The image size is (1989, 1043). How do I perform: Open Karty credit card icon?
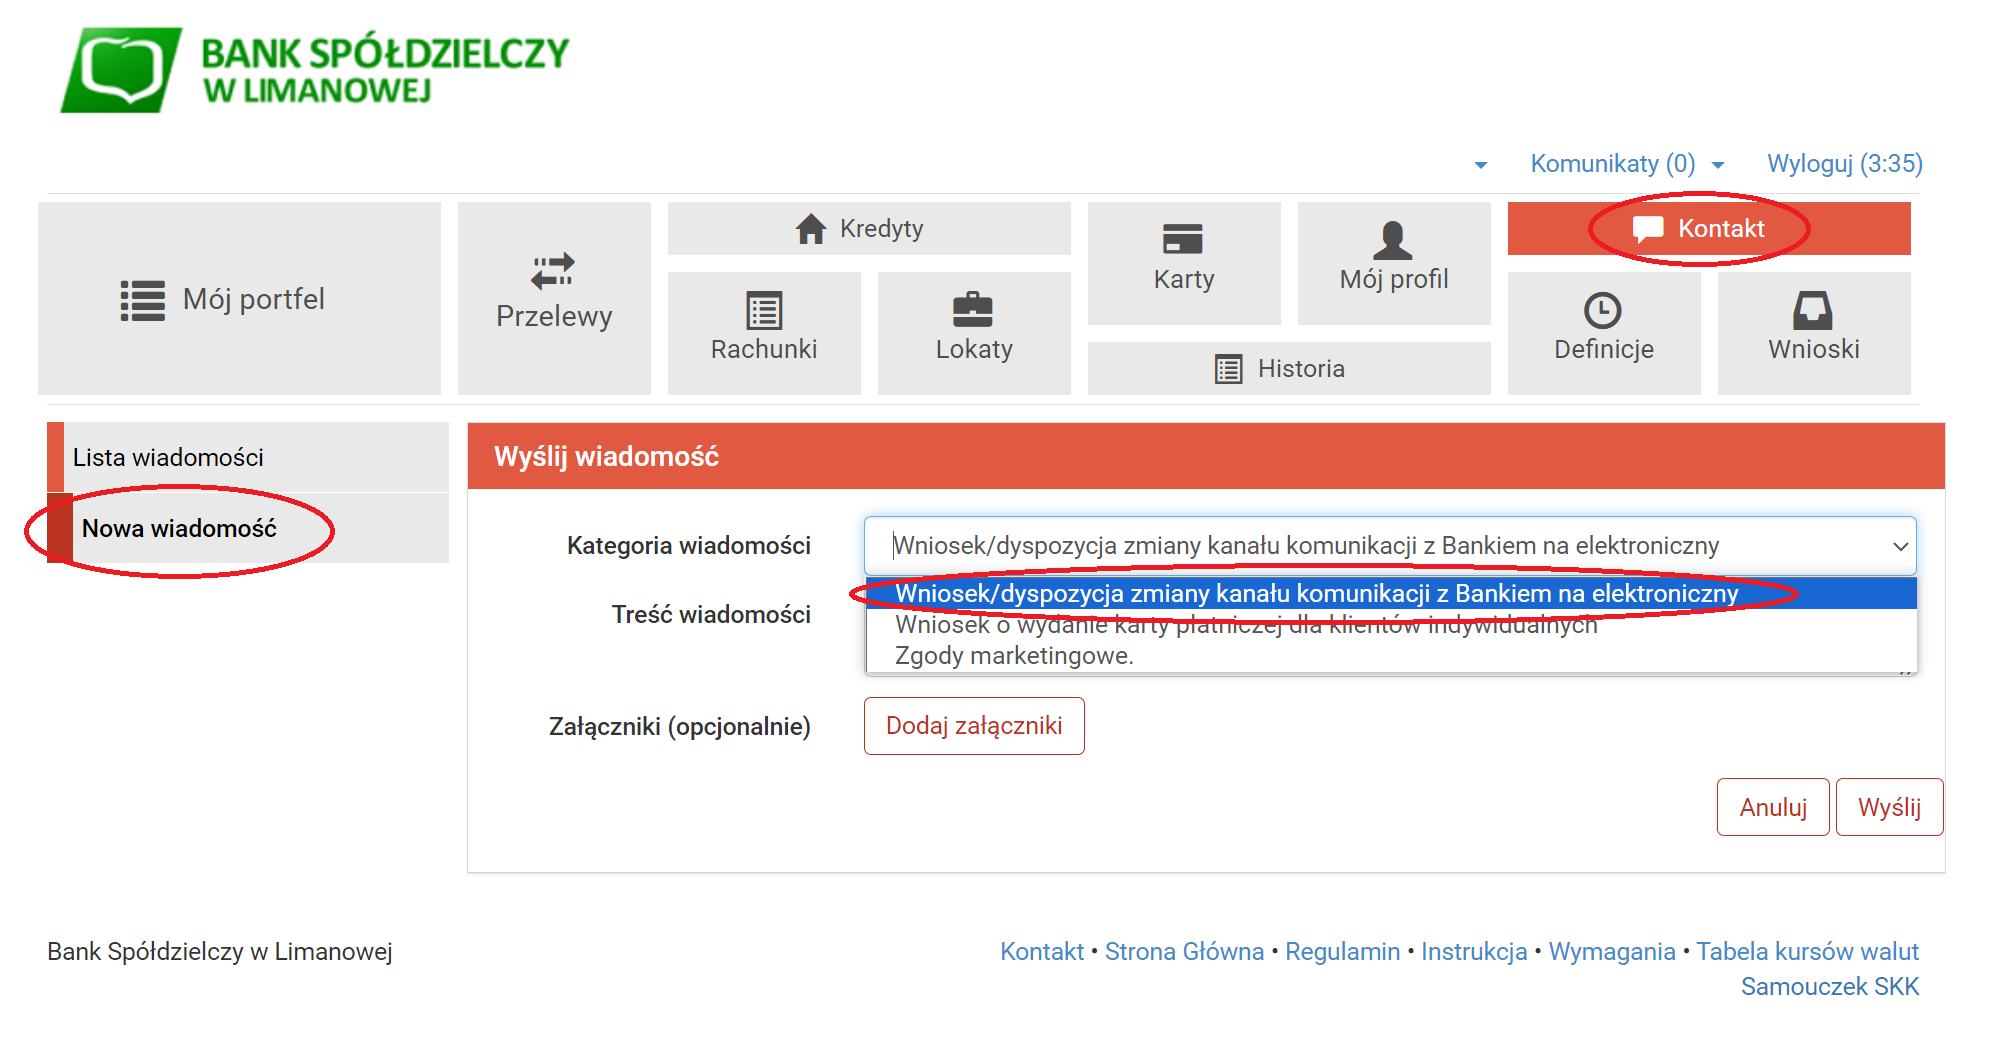1183,240
